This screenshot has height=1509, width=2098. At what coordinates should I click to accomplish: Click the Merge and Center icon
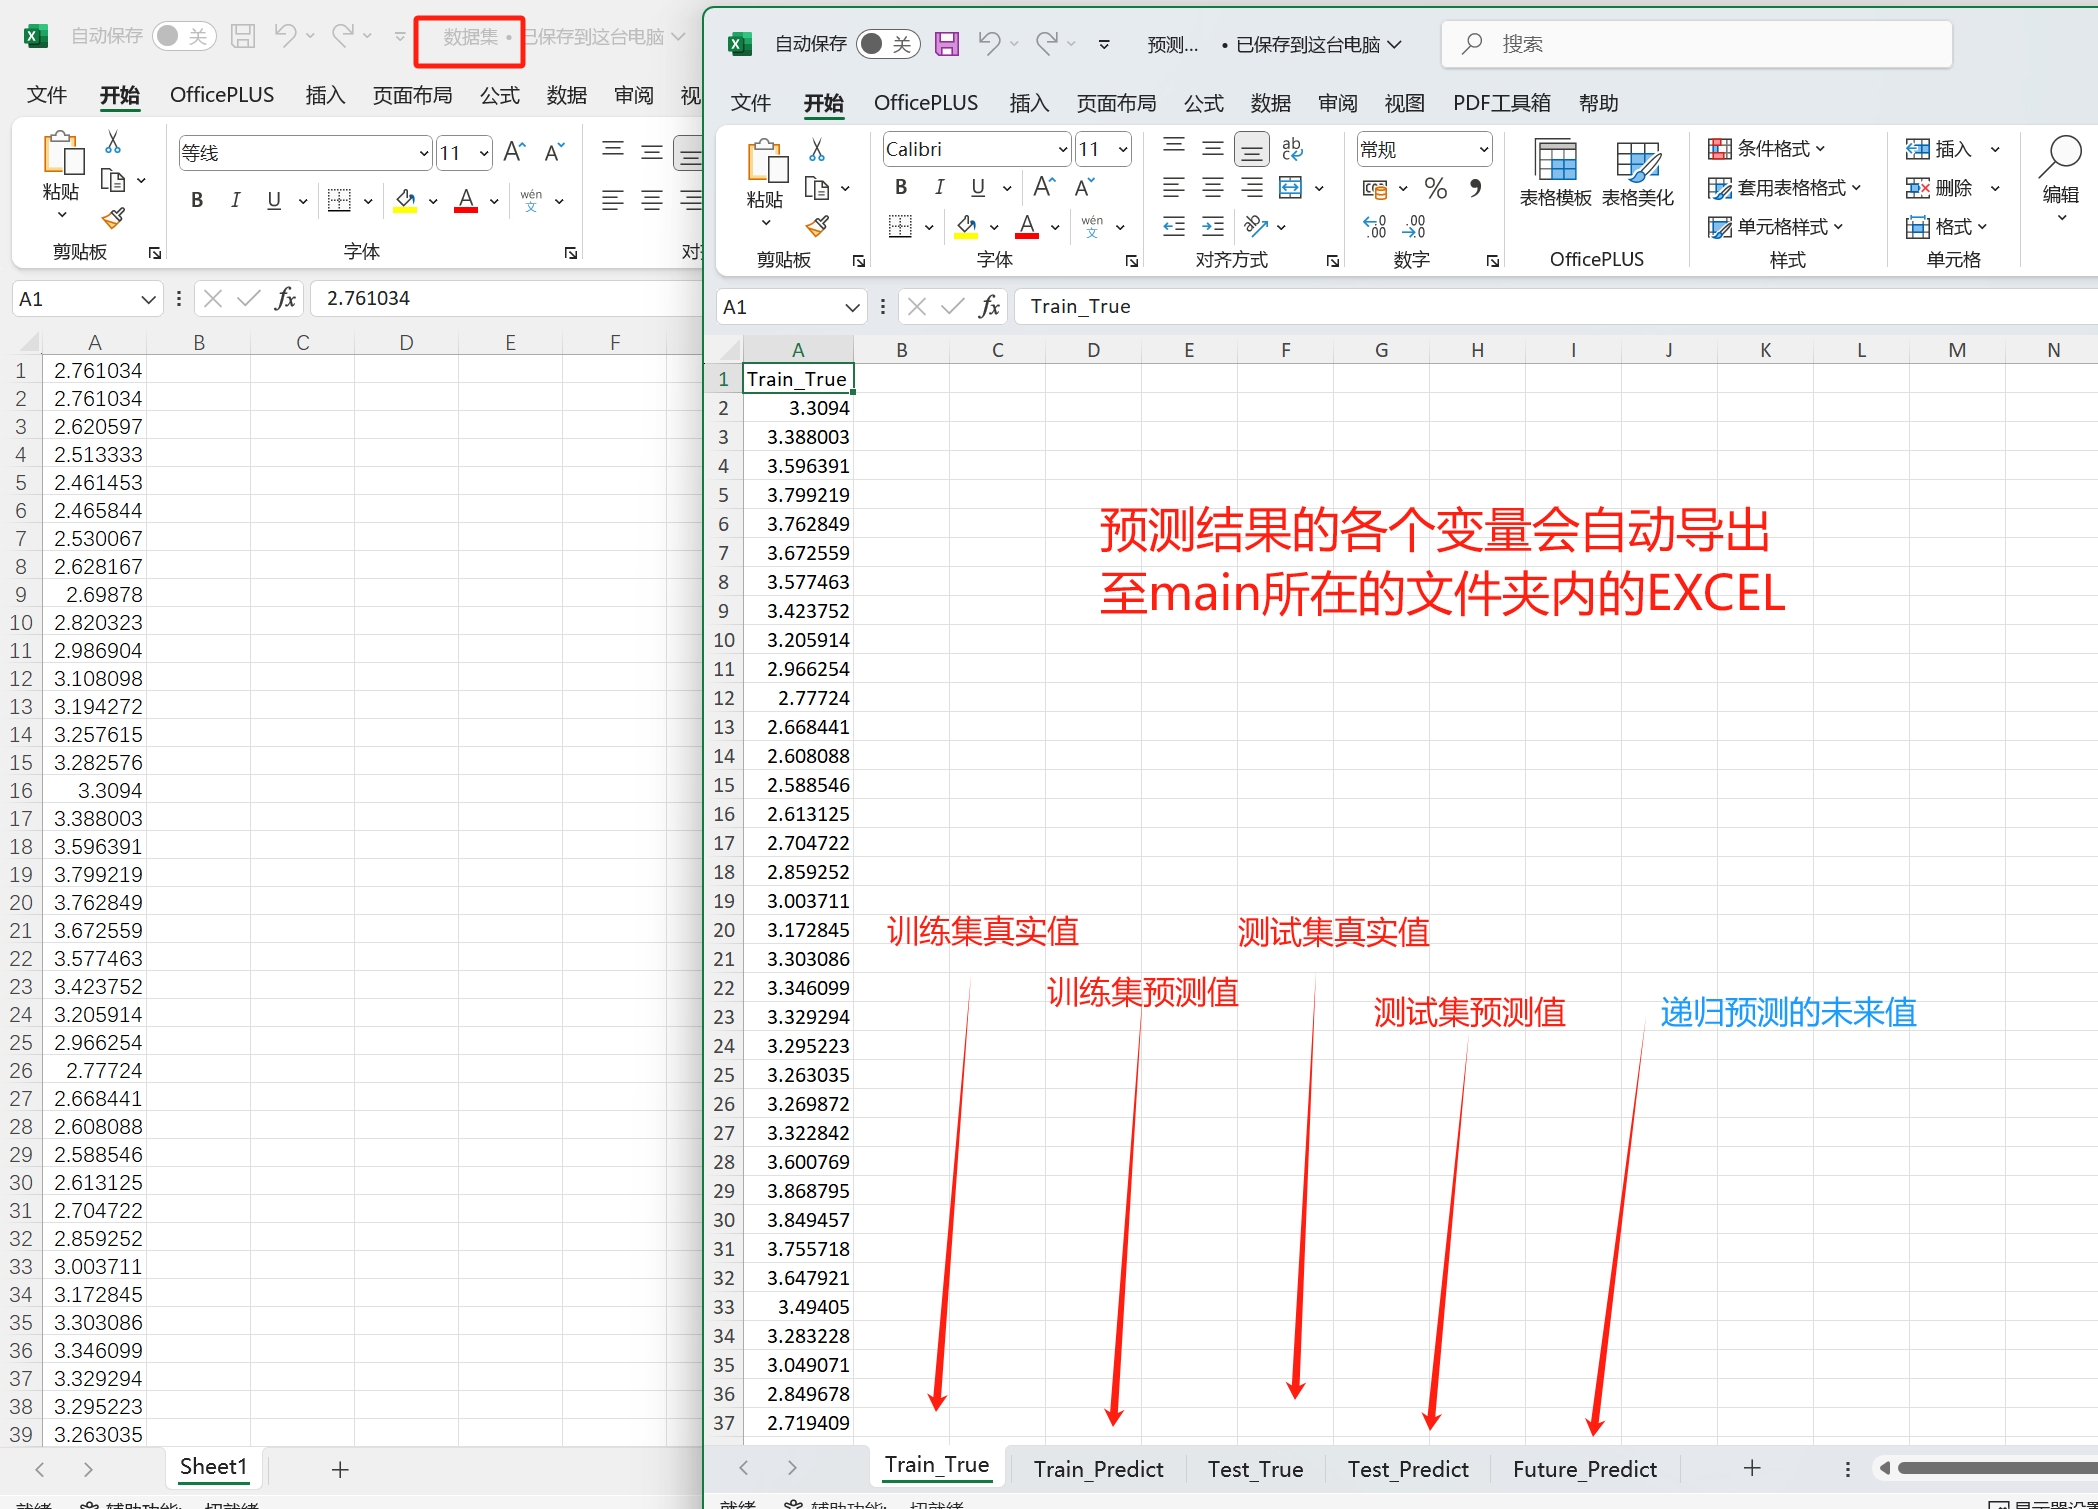click(x=1291, y=188)
